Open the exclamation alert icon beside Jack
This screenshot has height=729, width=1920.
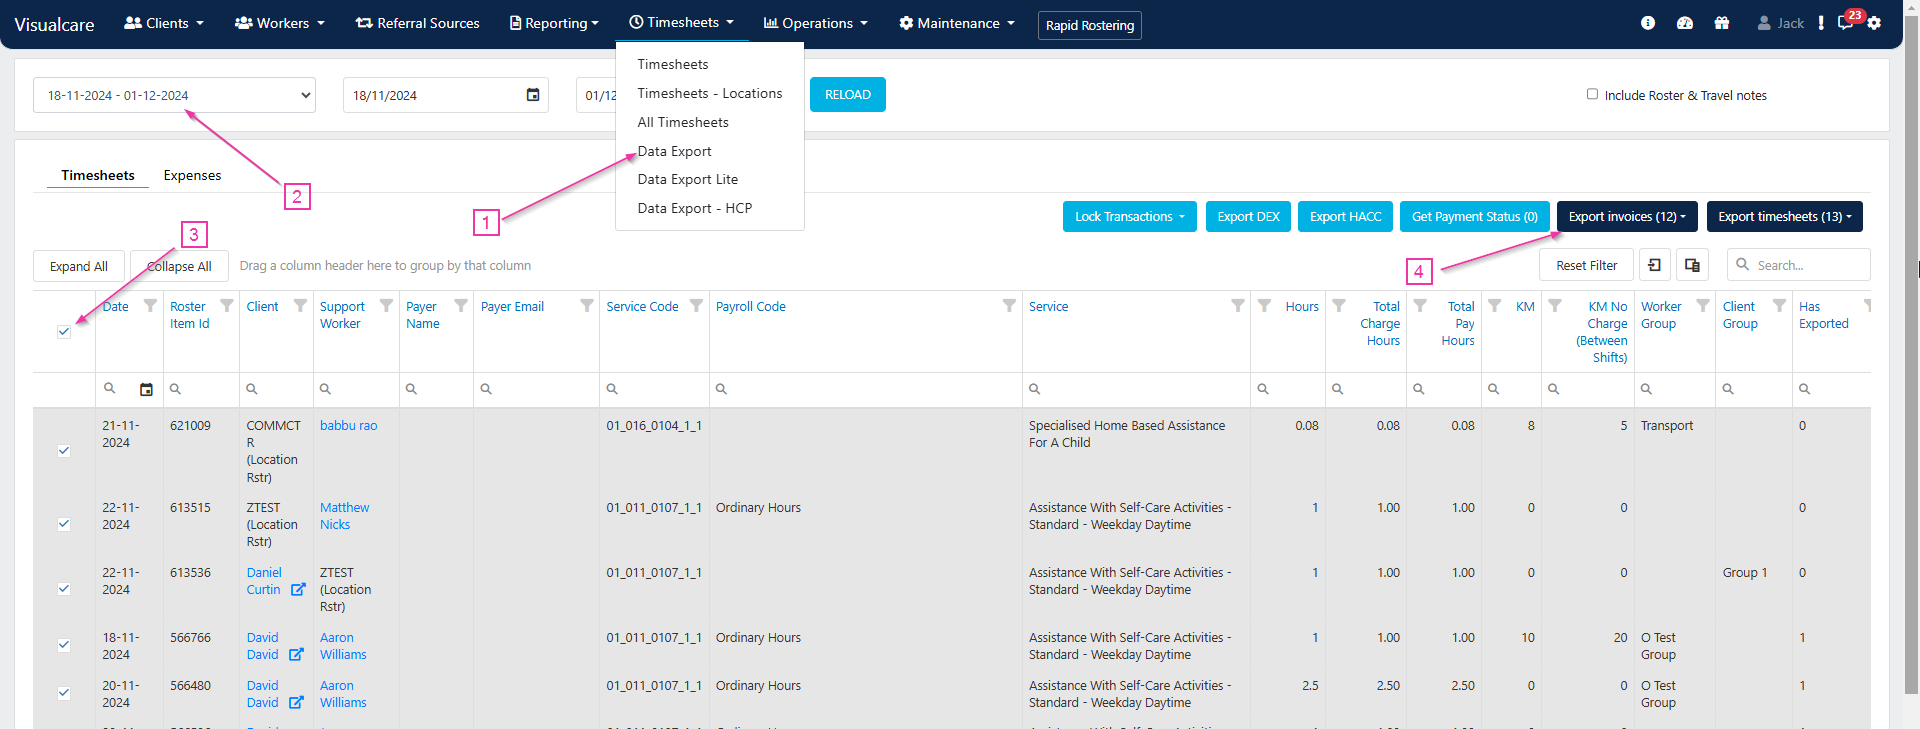click(x=1821, y=23)
